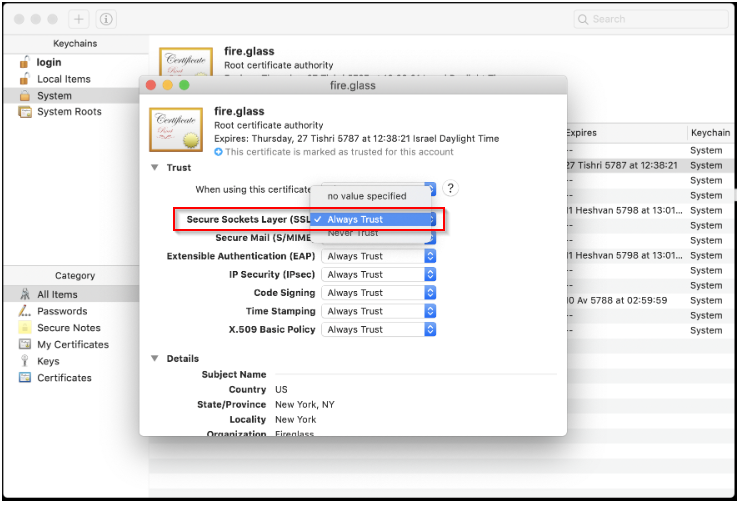Open the Secure Notes category
742x508 pixels.
click(68, 328)
